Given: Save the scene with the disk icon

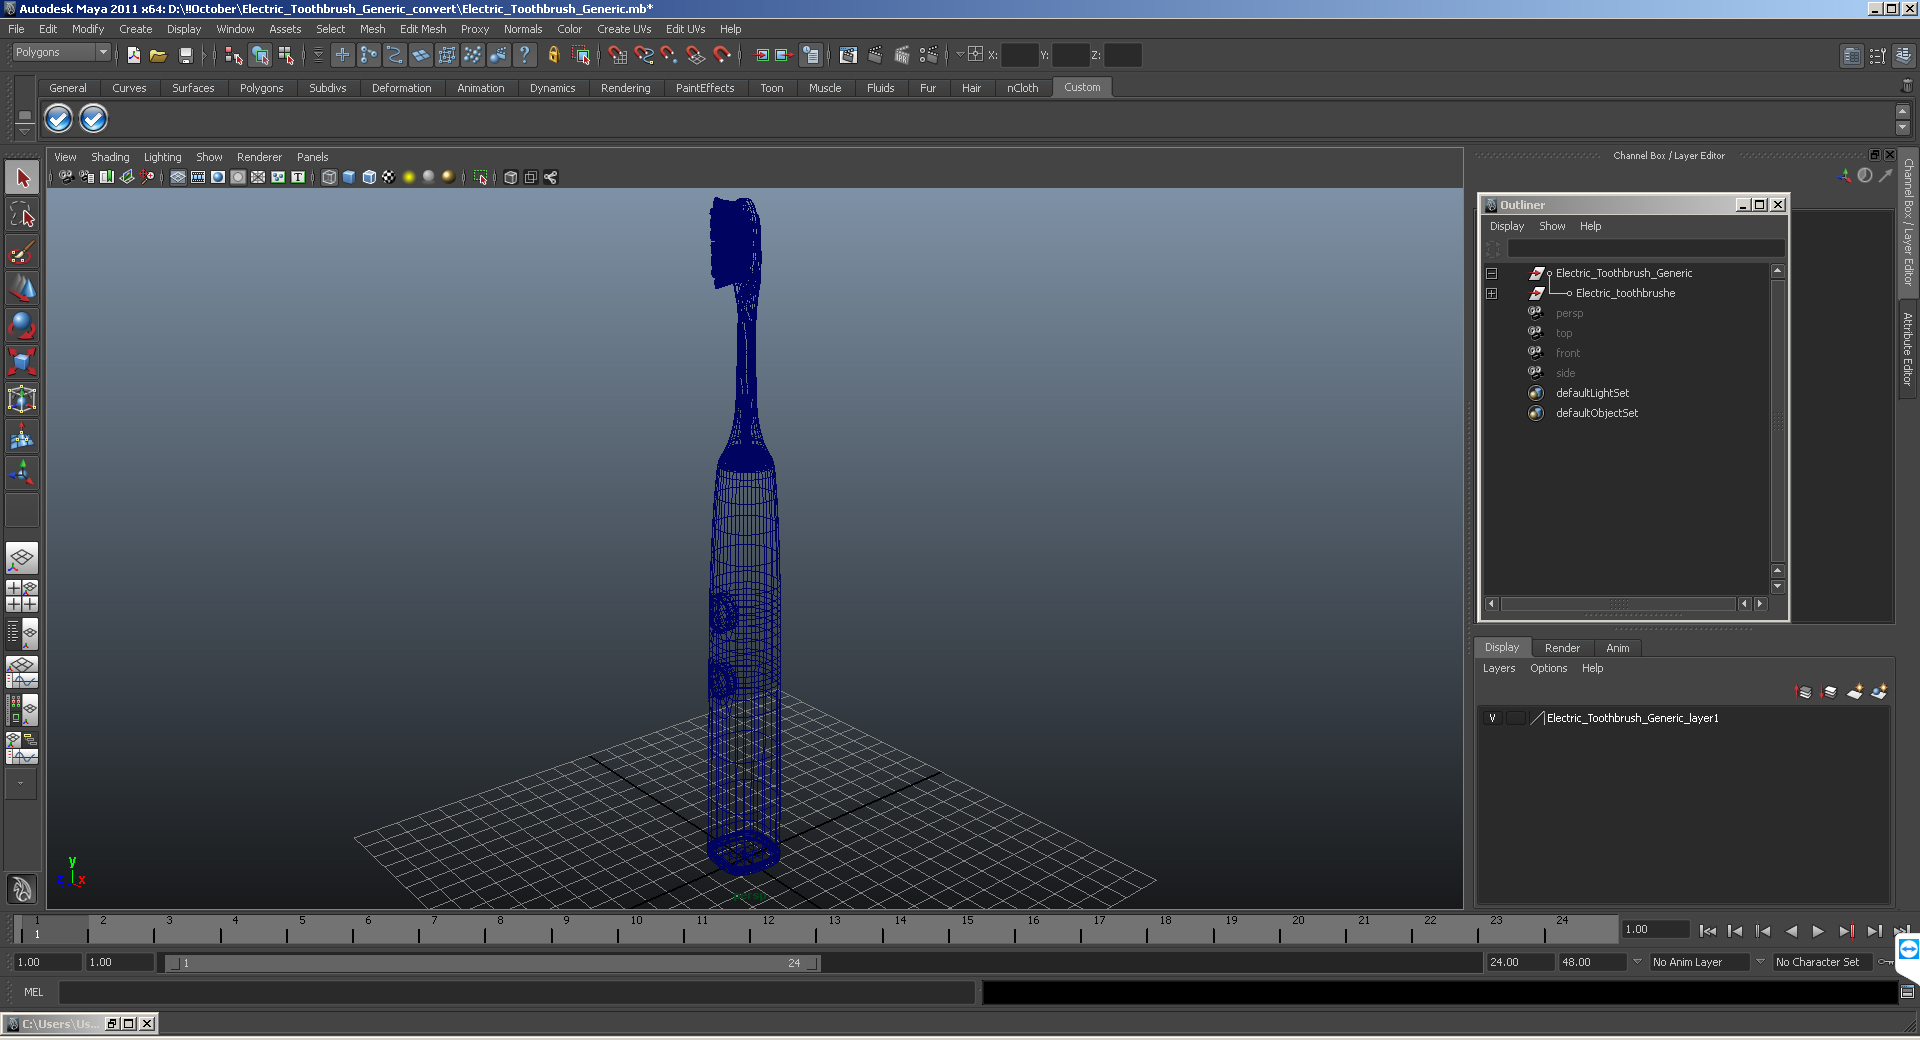Looking at the screenshot, I should point(185,55).
